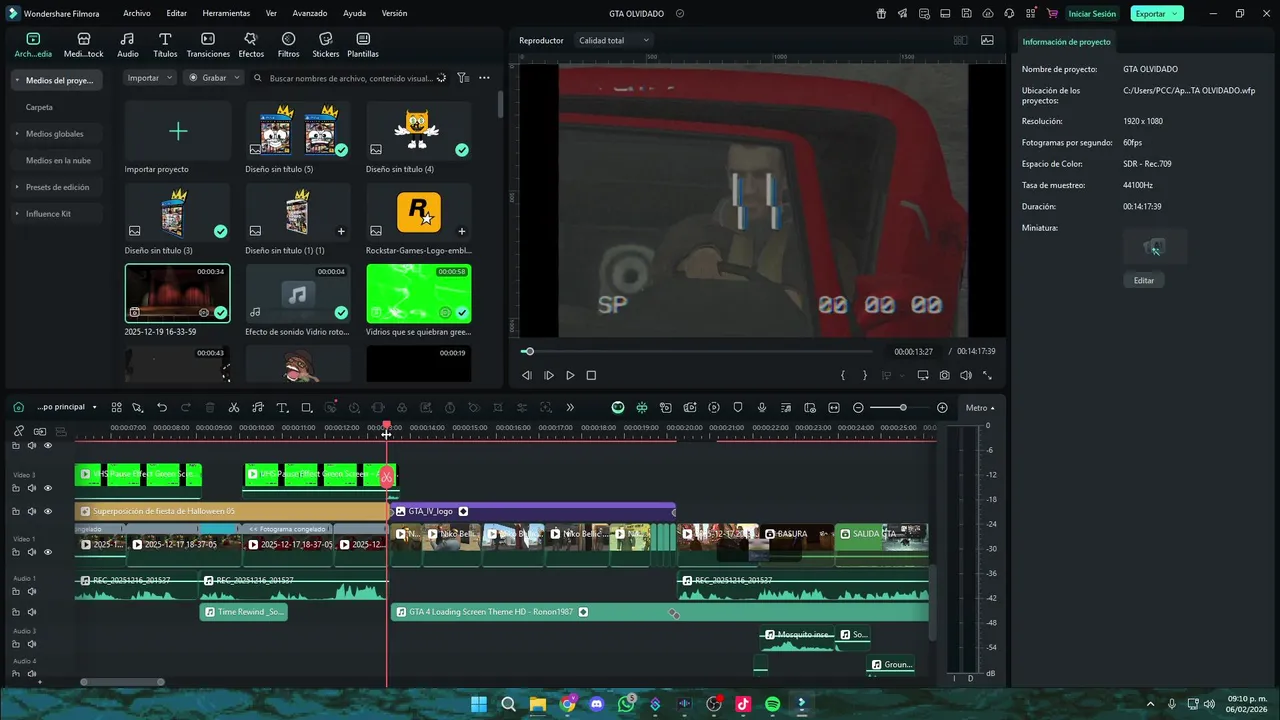Mute the Audio 1 track
This screenshot has width=1280, height=720.
click(x=31, y=591)
